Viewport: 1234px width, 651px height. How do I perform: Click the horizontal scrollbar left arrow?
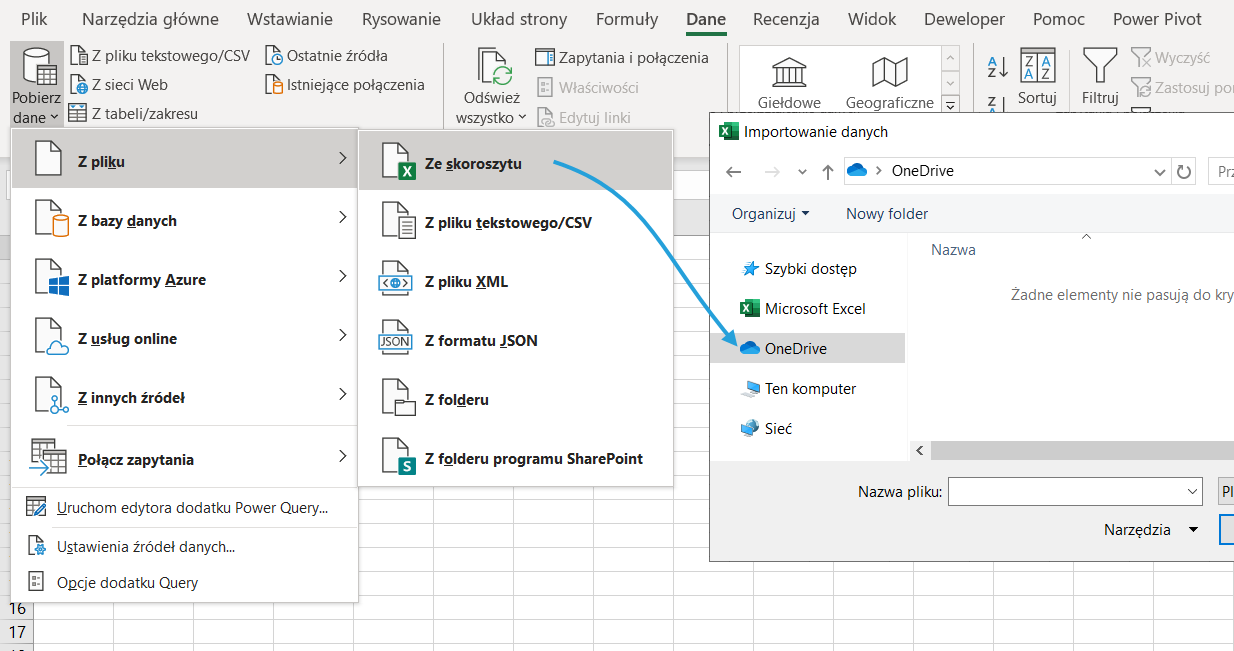(x=919, y=451)
